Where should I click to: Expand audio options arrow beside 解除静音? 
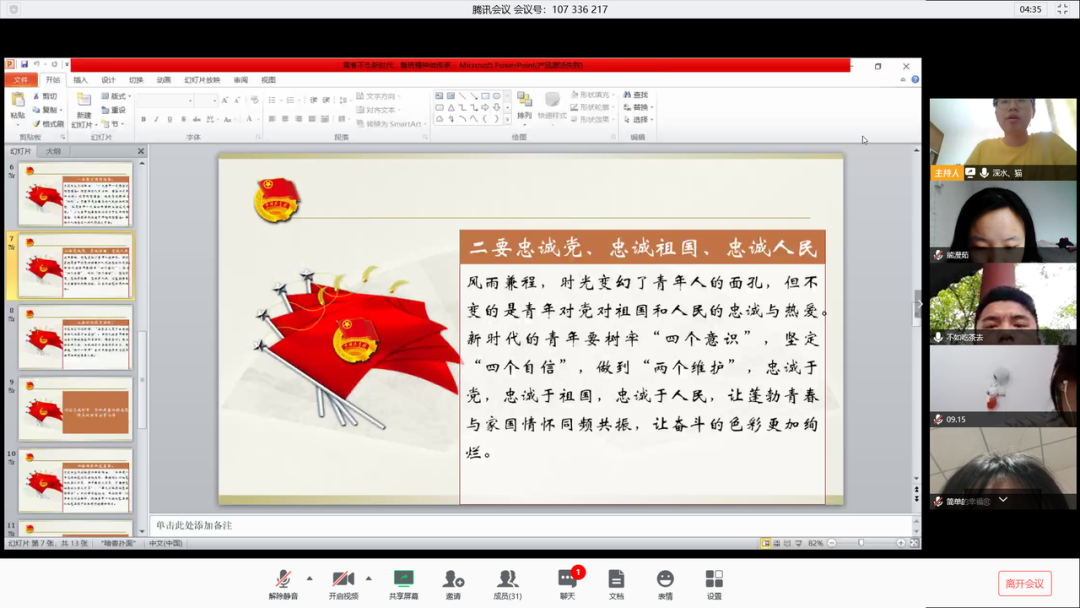[x=309, y=578]
